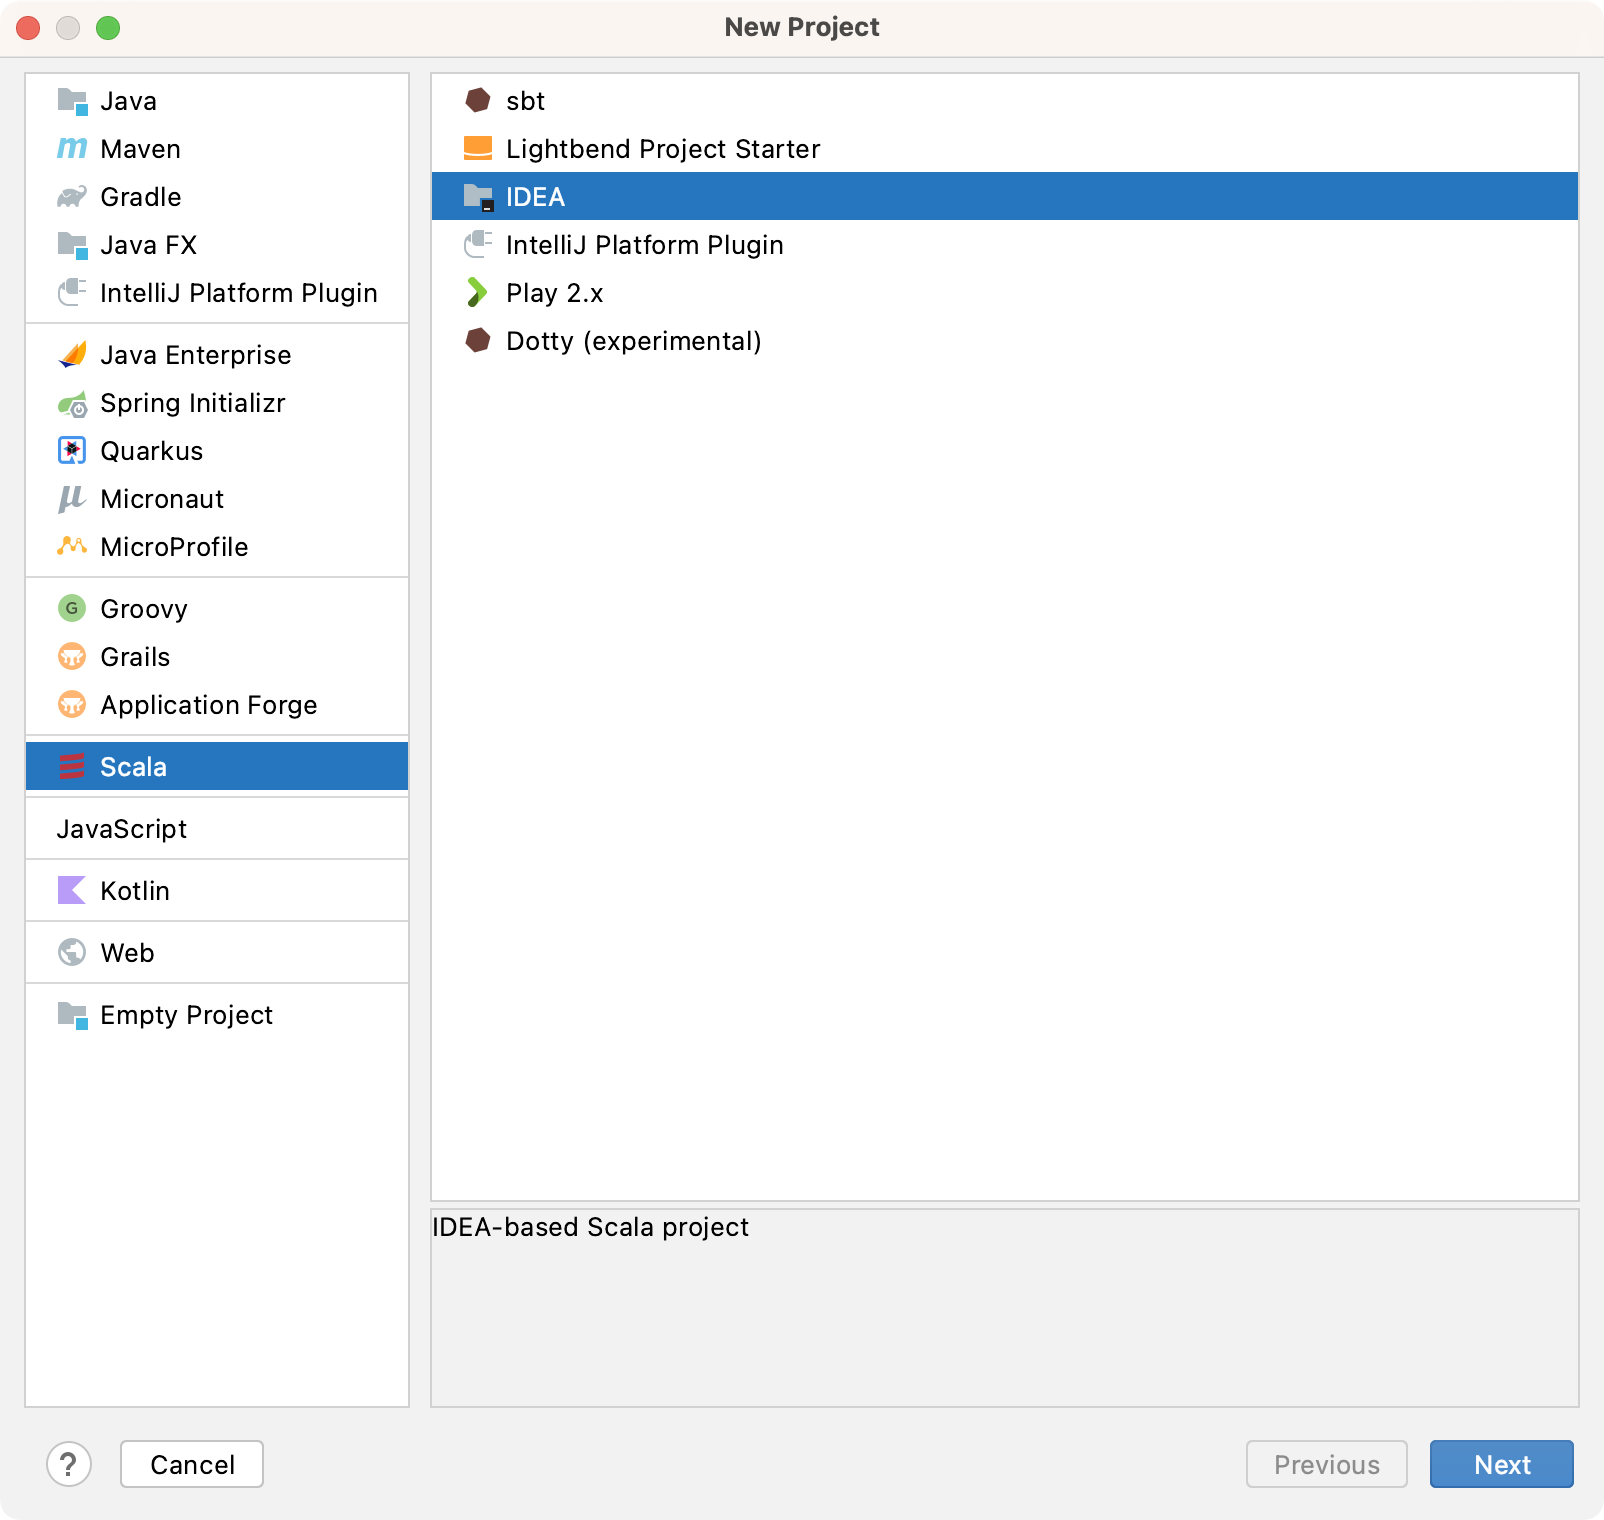Zoom the window with the green title bar button

(108, 28)
